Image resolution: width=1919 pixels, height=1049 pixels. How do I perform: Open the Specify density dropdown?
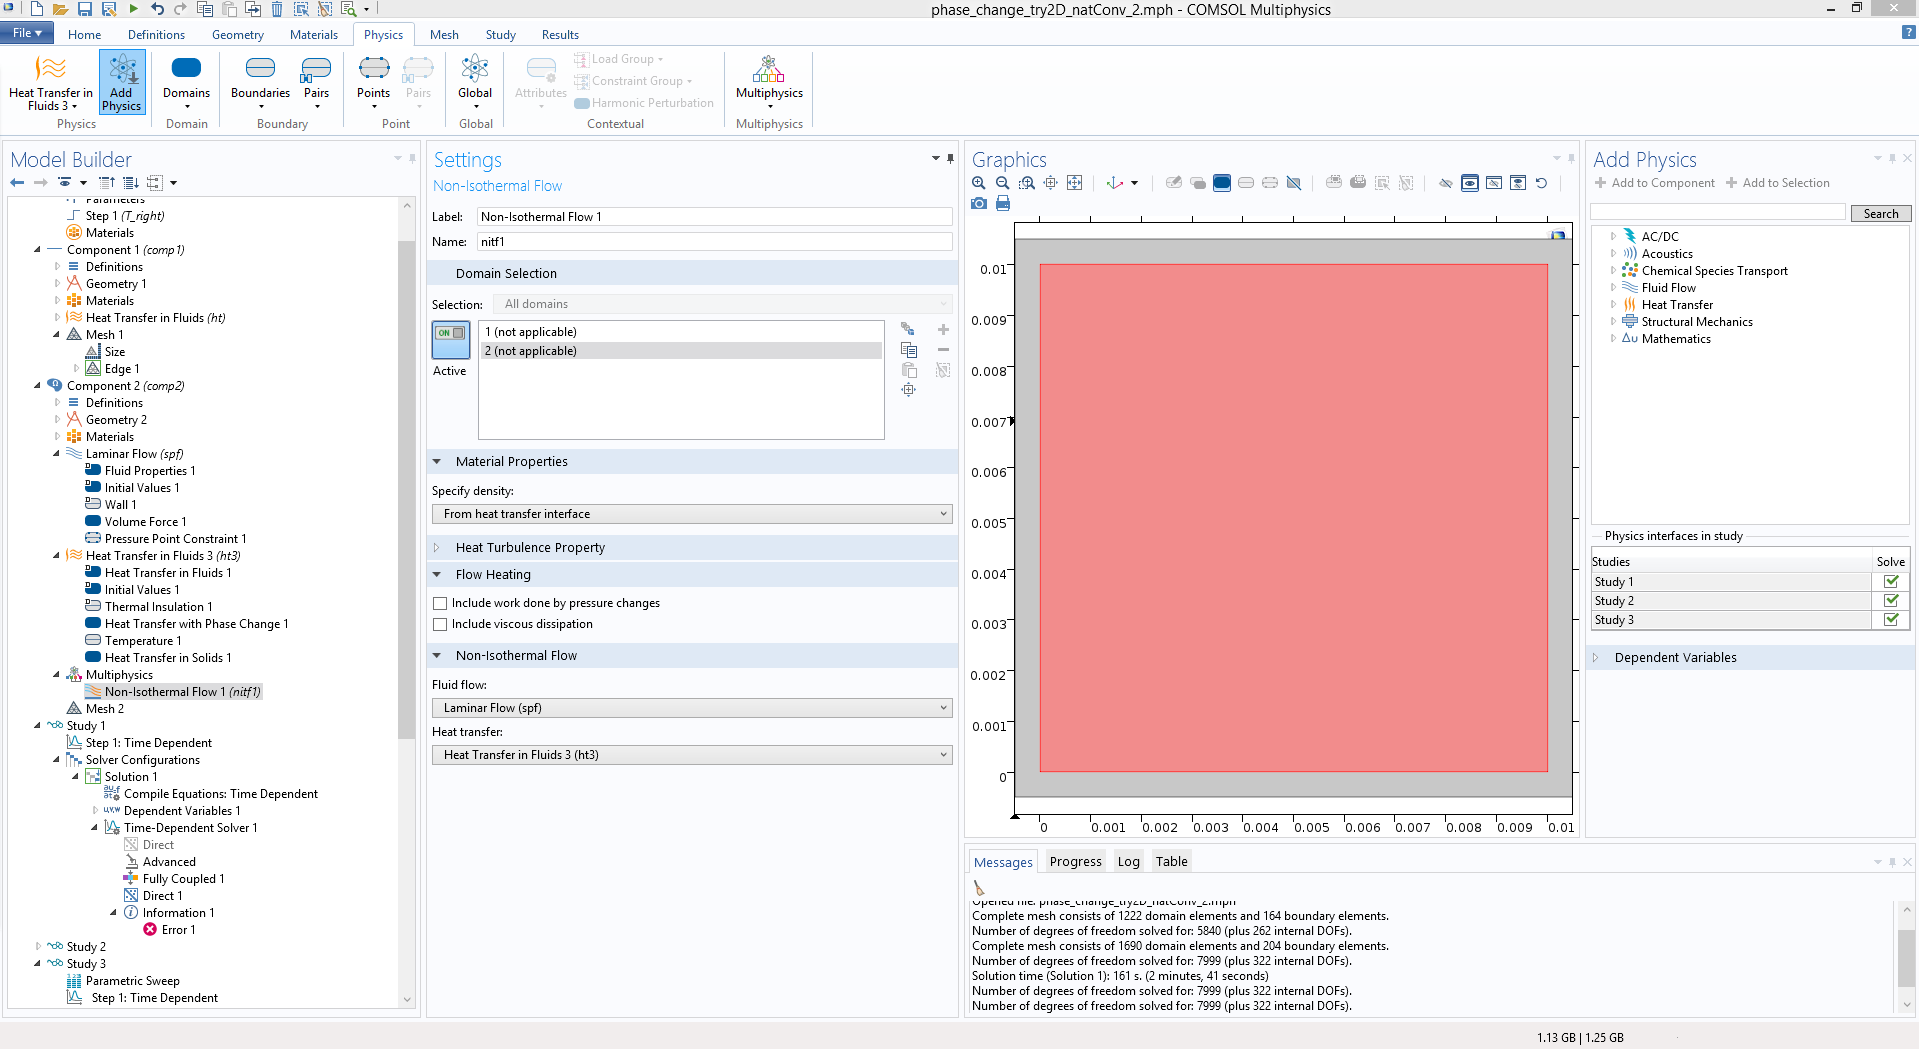pyautogui.click(x=691, y=514)
